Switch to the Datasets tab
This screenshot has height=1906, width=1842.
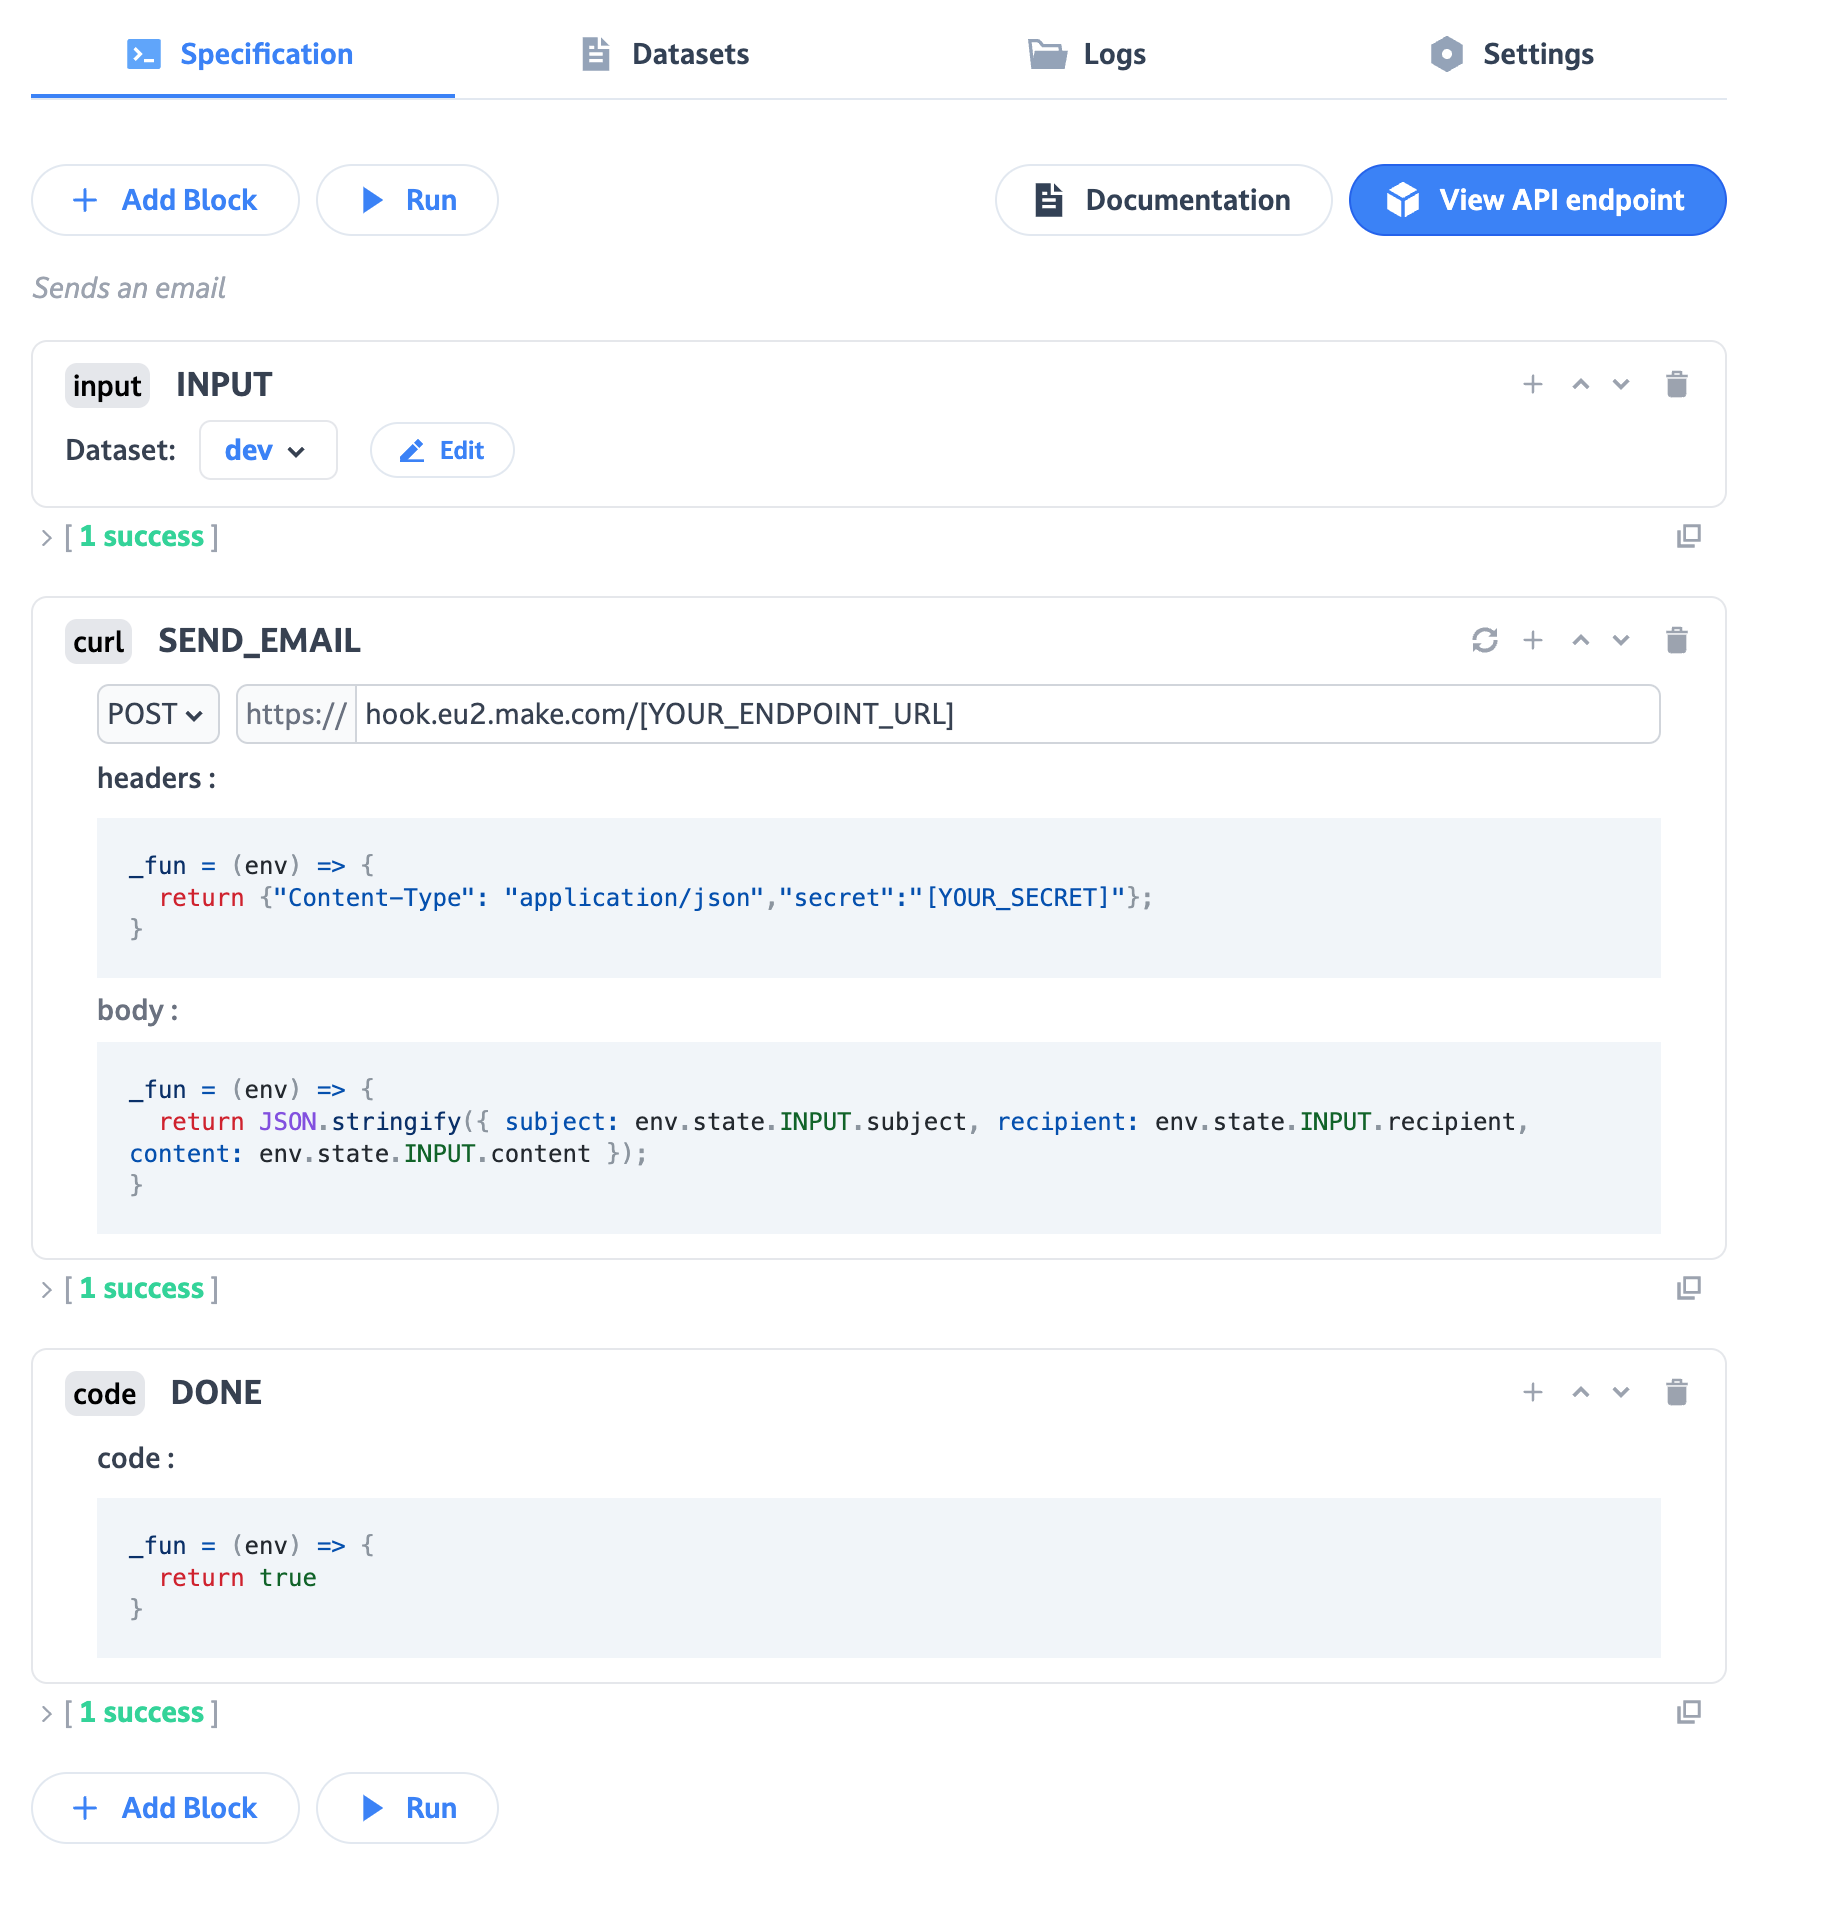(666, 54)
